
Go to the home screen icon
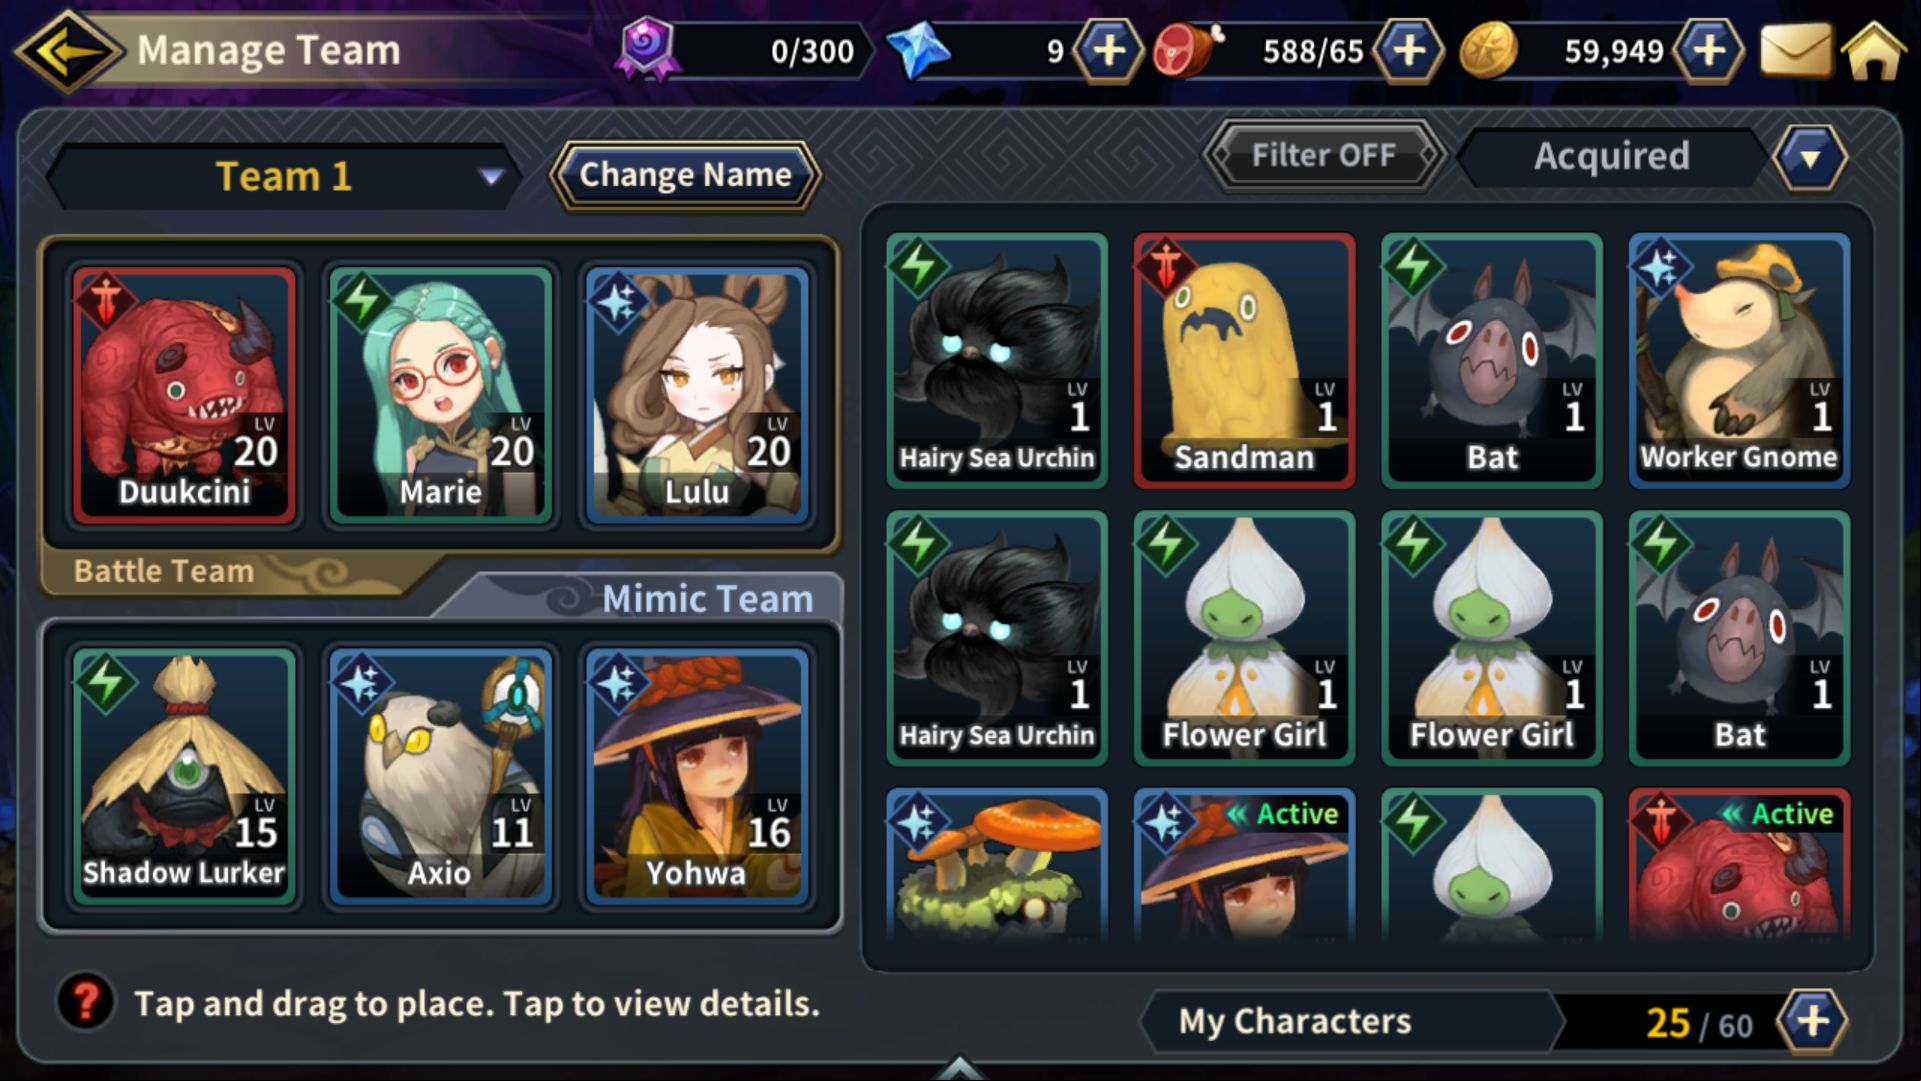pyautogui.click(x=1874, y=50)
